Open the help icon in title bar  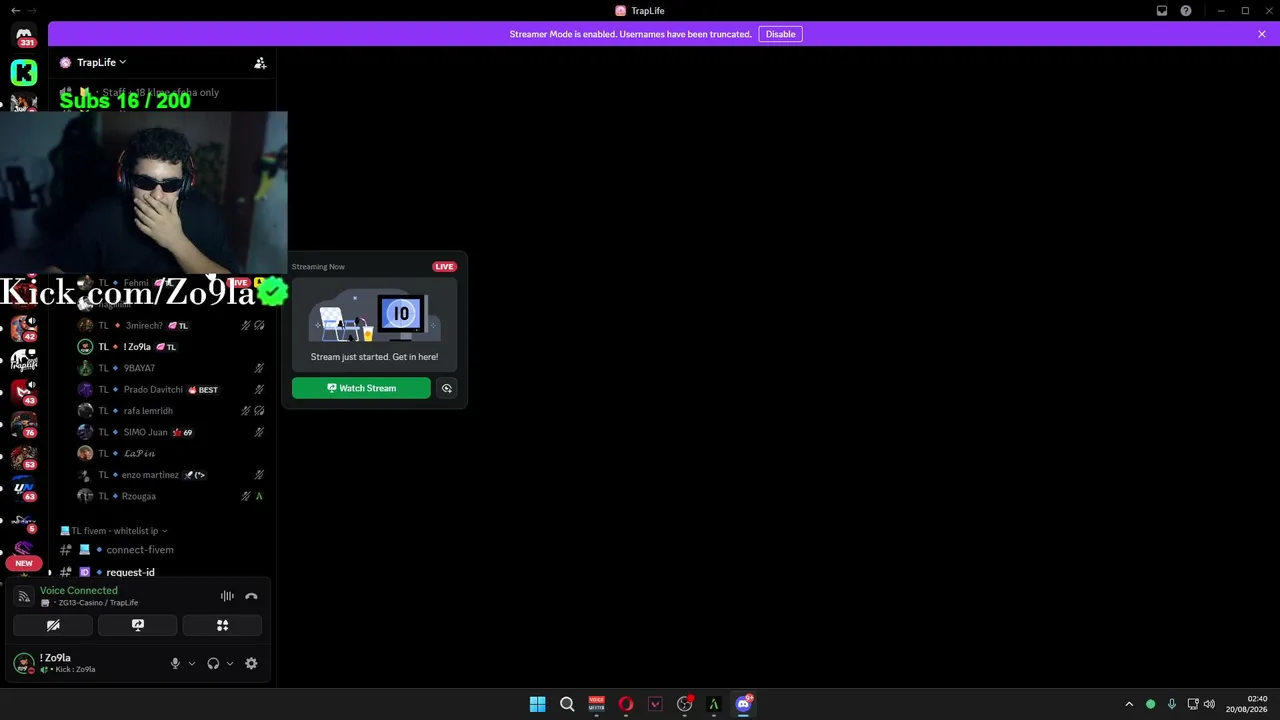(1186, 11)
